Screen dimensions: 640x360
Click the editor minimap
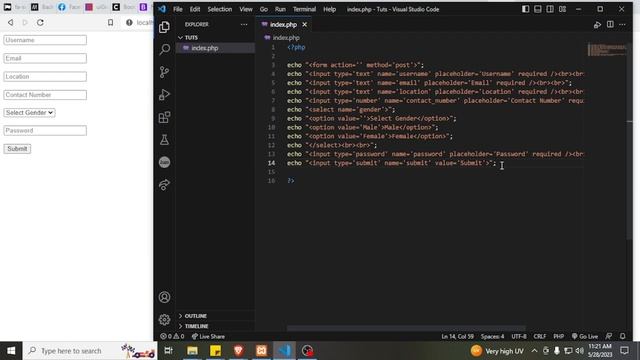pyautogui.click(x=607, y=50)
